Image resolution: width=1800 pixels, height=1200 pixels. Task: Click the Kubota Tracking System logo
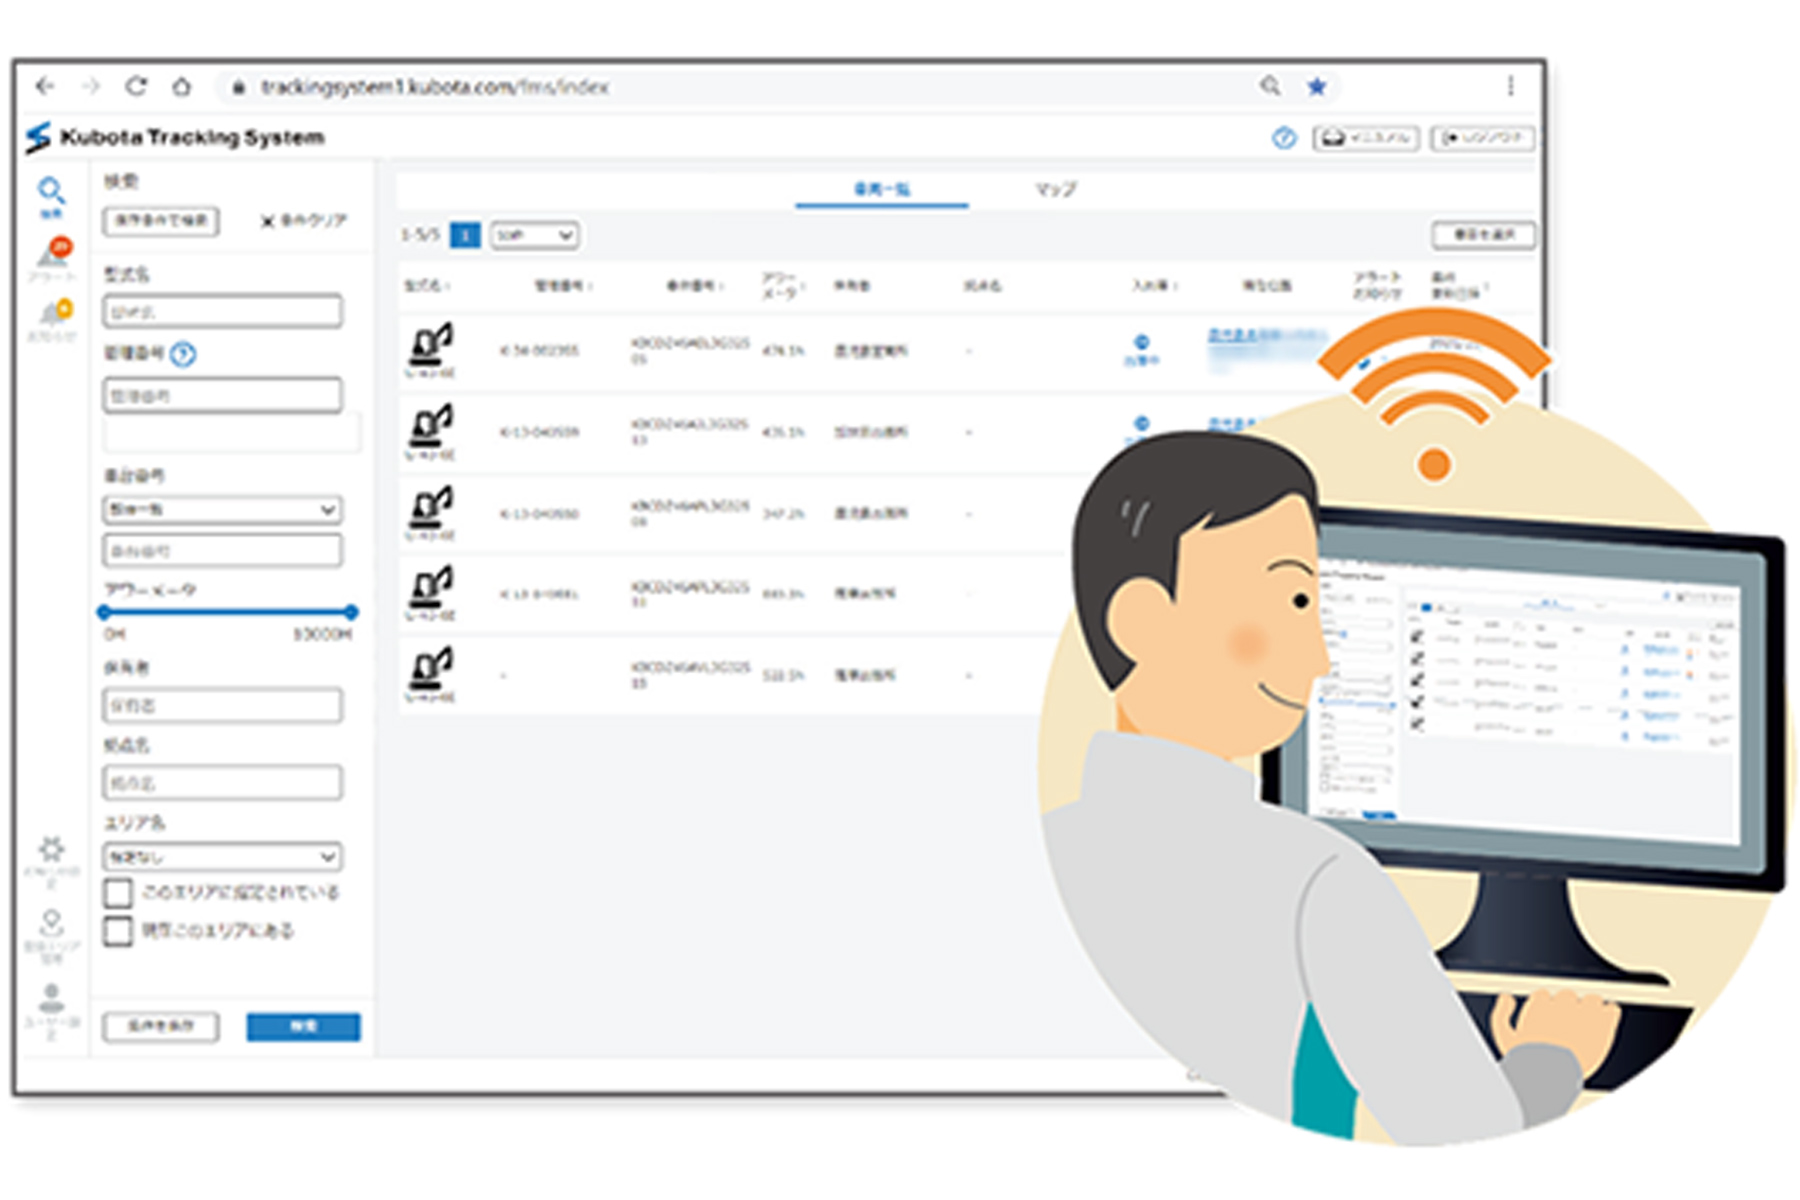(x=176, y=137)
